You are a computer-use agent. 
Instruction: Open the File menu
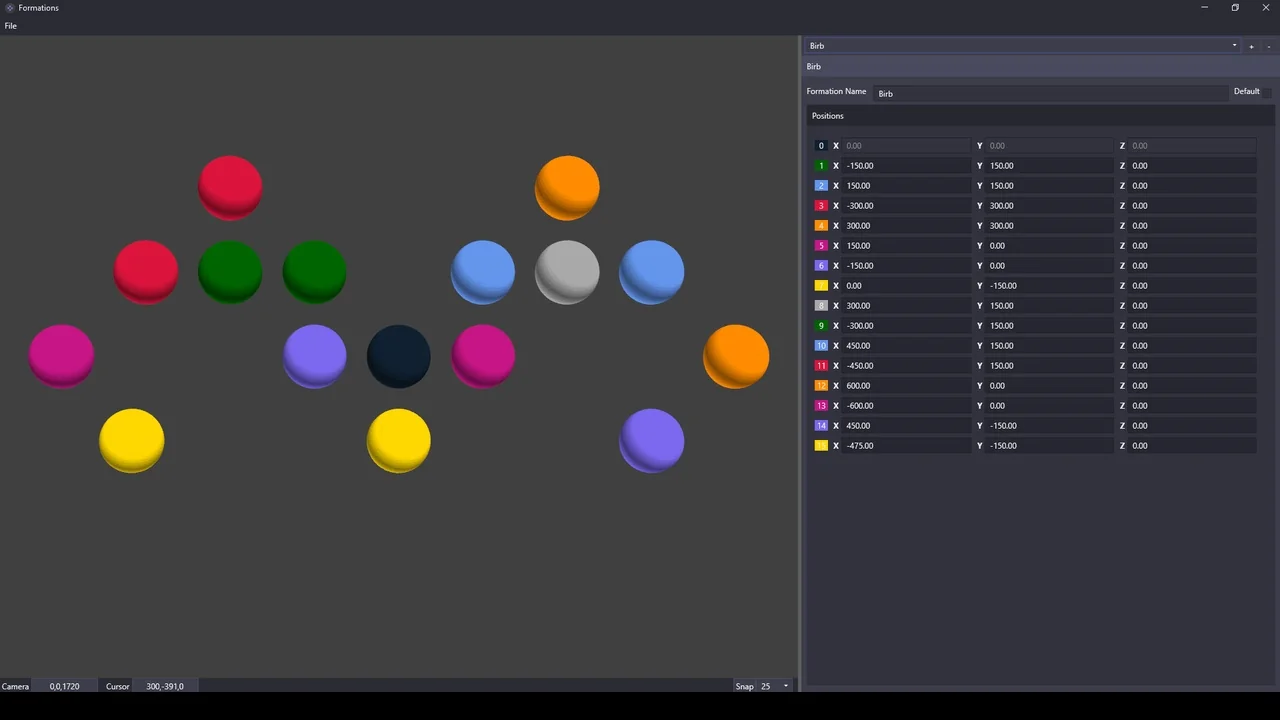click(10, 25)
